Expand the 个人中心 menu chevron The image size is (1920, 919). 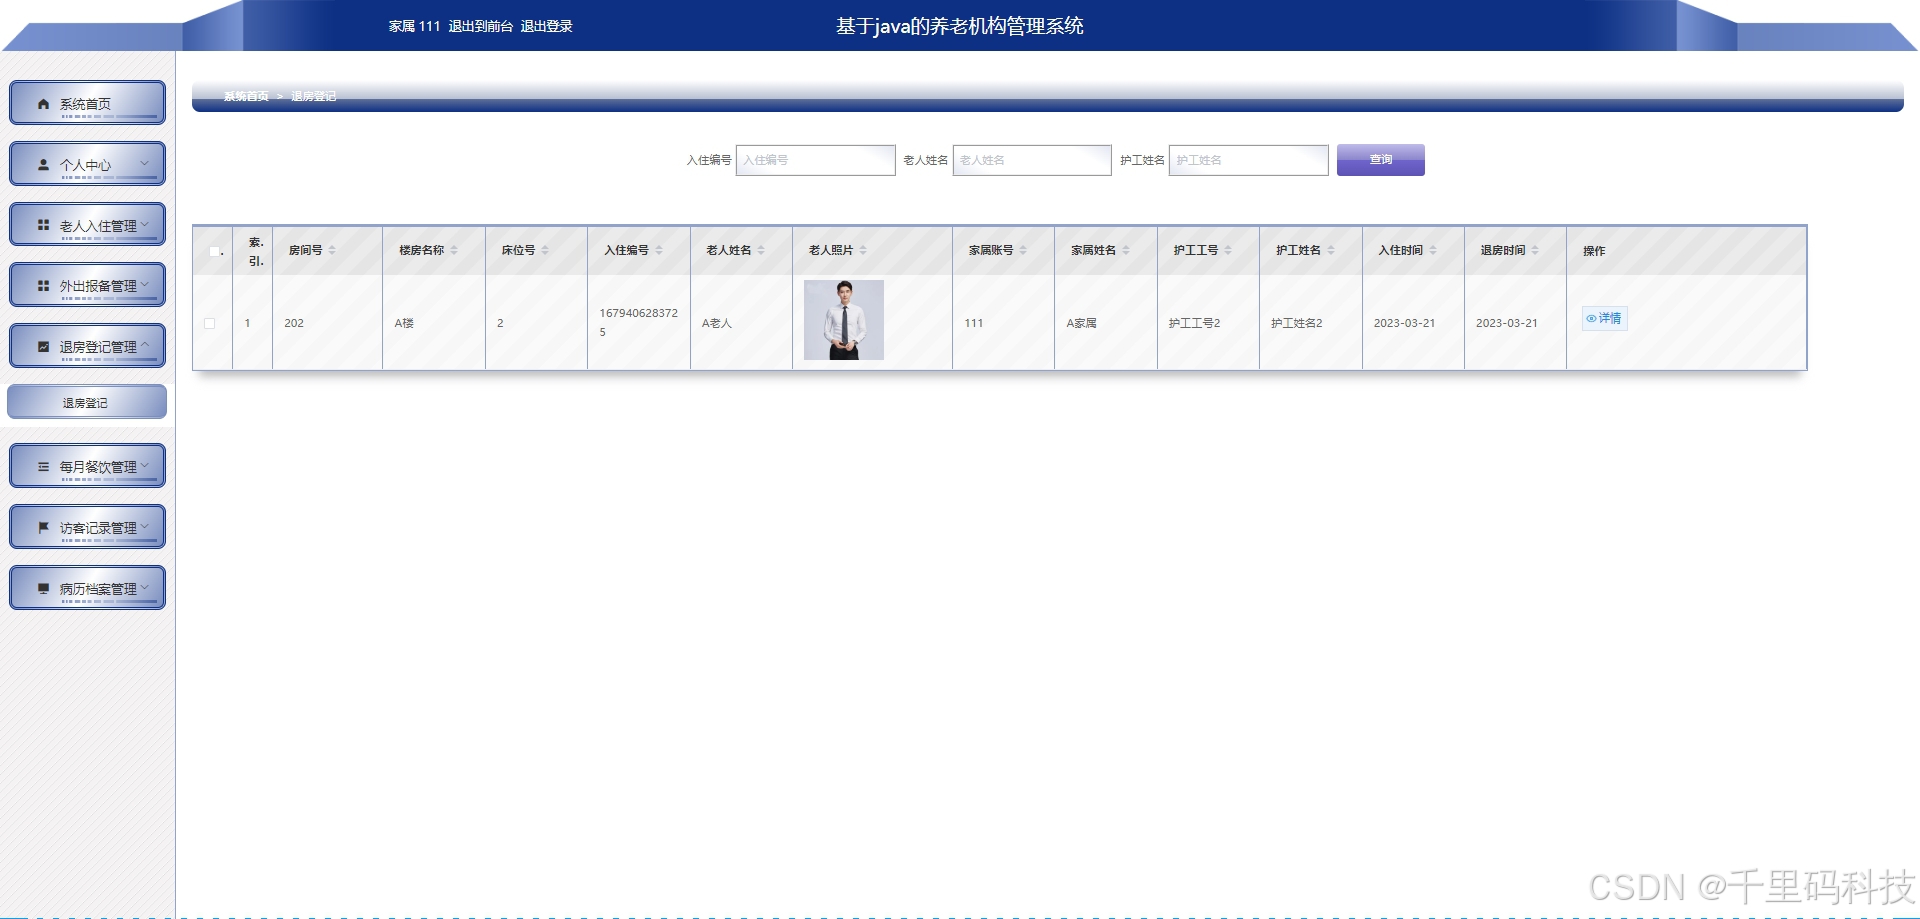(144, 164)
